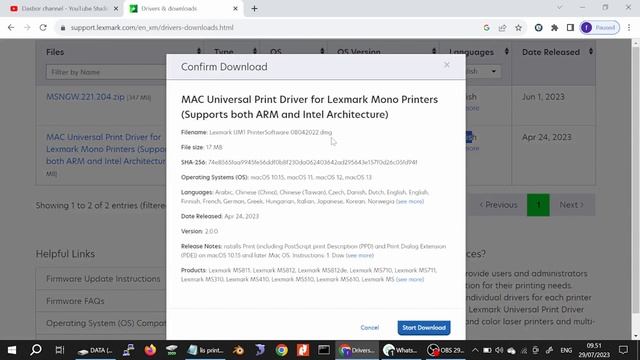Open MAC Universal Print Driver link in table
640x360 pixels.
[106, 149]
